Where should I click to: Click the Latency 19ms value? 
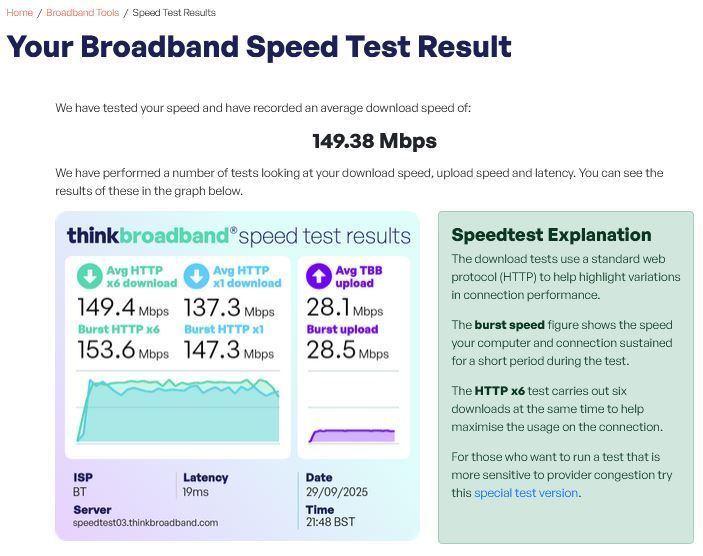pyautogui.click(x=195, y=492)
